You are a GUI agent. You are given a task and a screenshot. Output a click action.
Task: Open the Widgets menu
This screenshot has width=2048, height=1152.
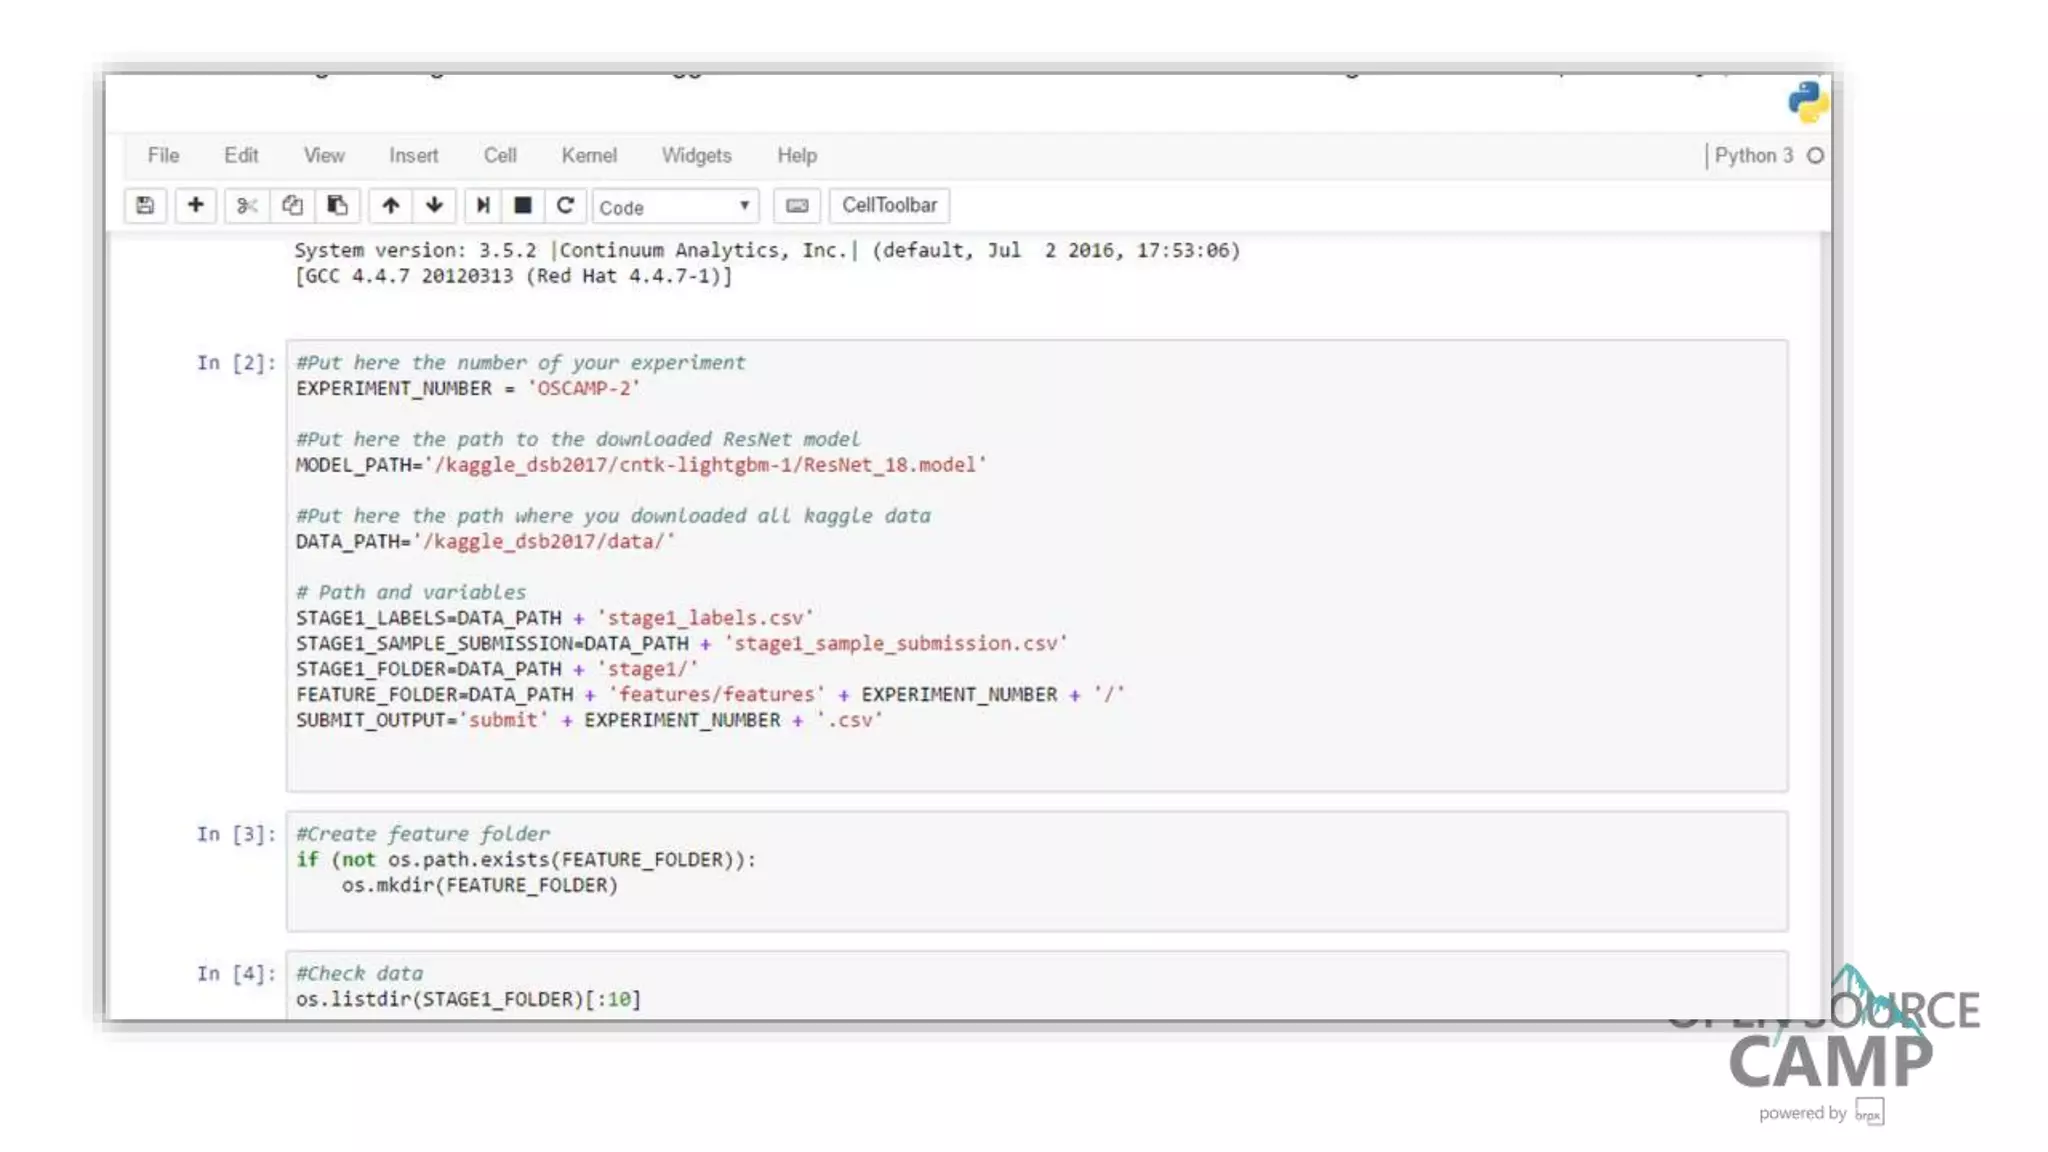tap(696, 155)
